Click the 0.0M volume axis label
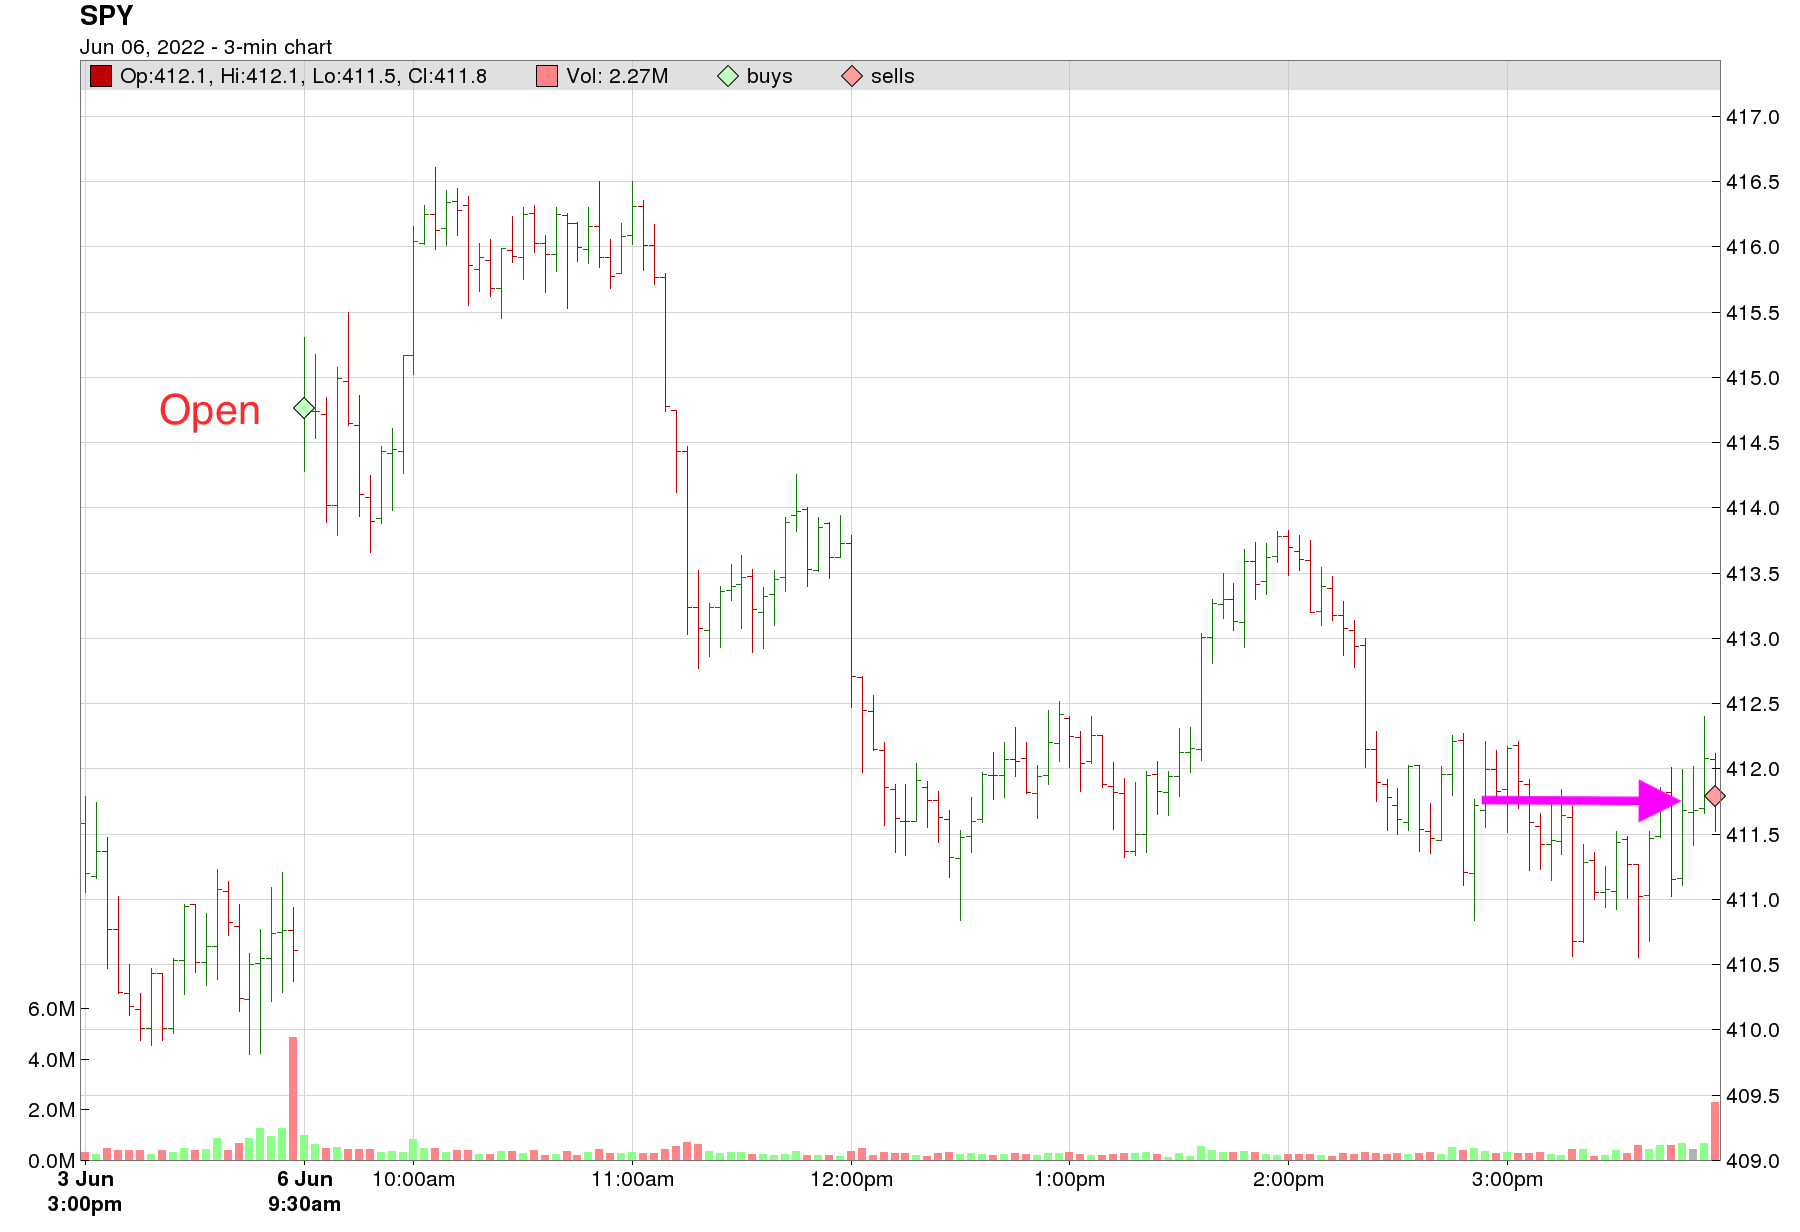 52,1161
